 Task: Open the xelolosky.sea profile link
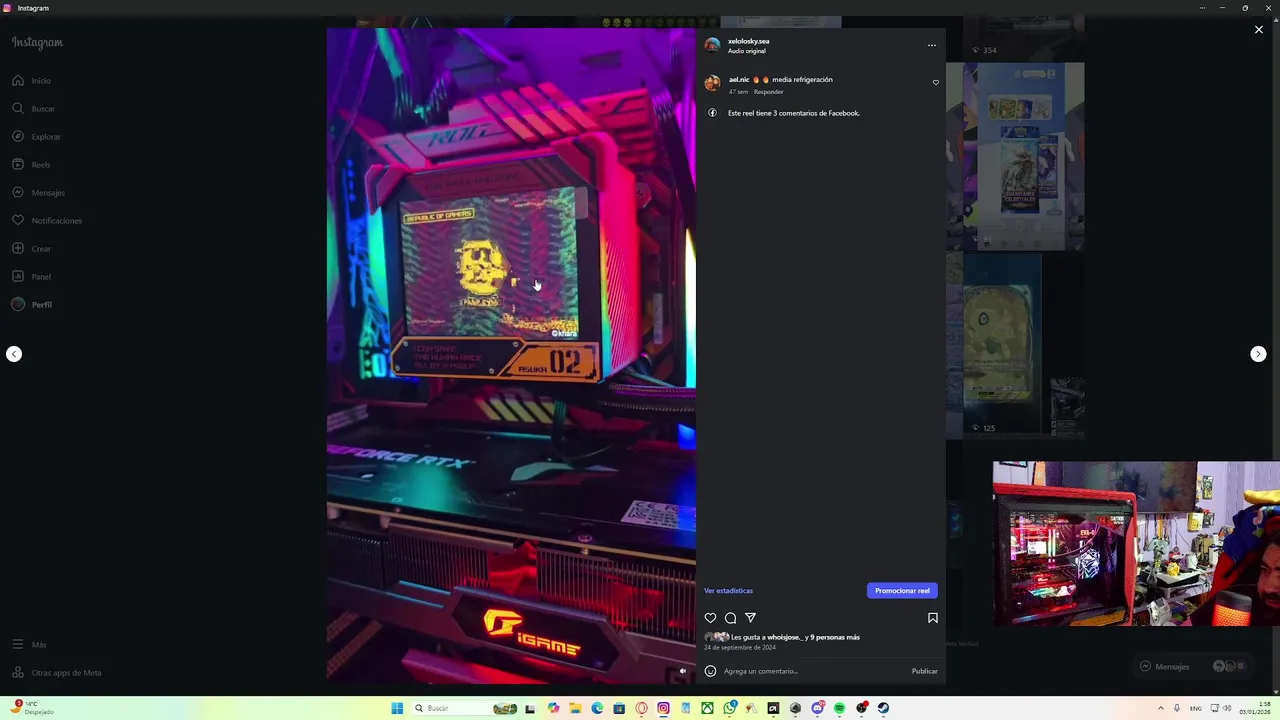(x=748, y=41)
